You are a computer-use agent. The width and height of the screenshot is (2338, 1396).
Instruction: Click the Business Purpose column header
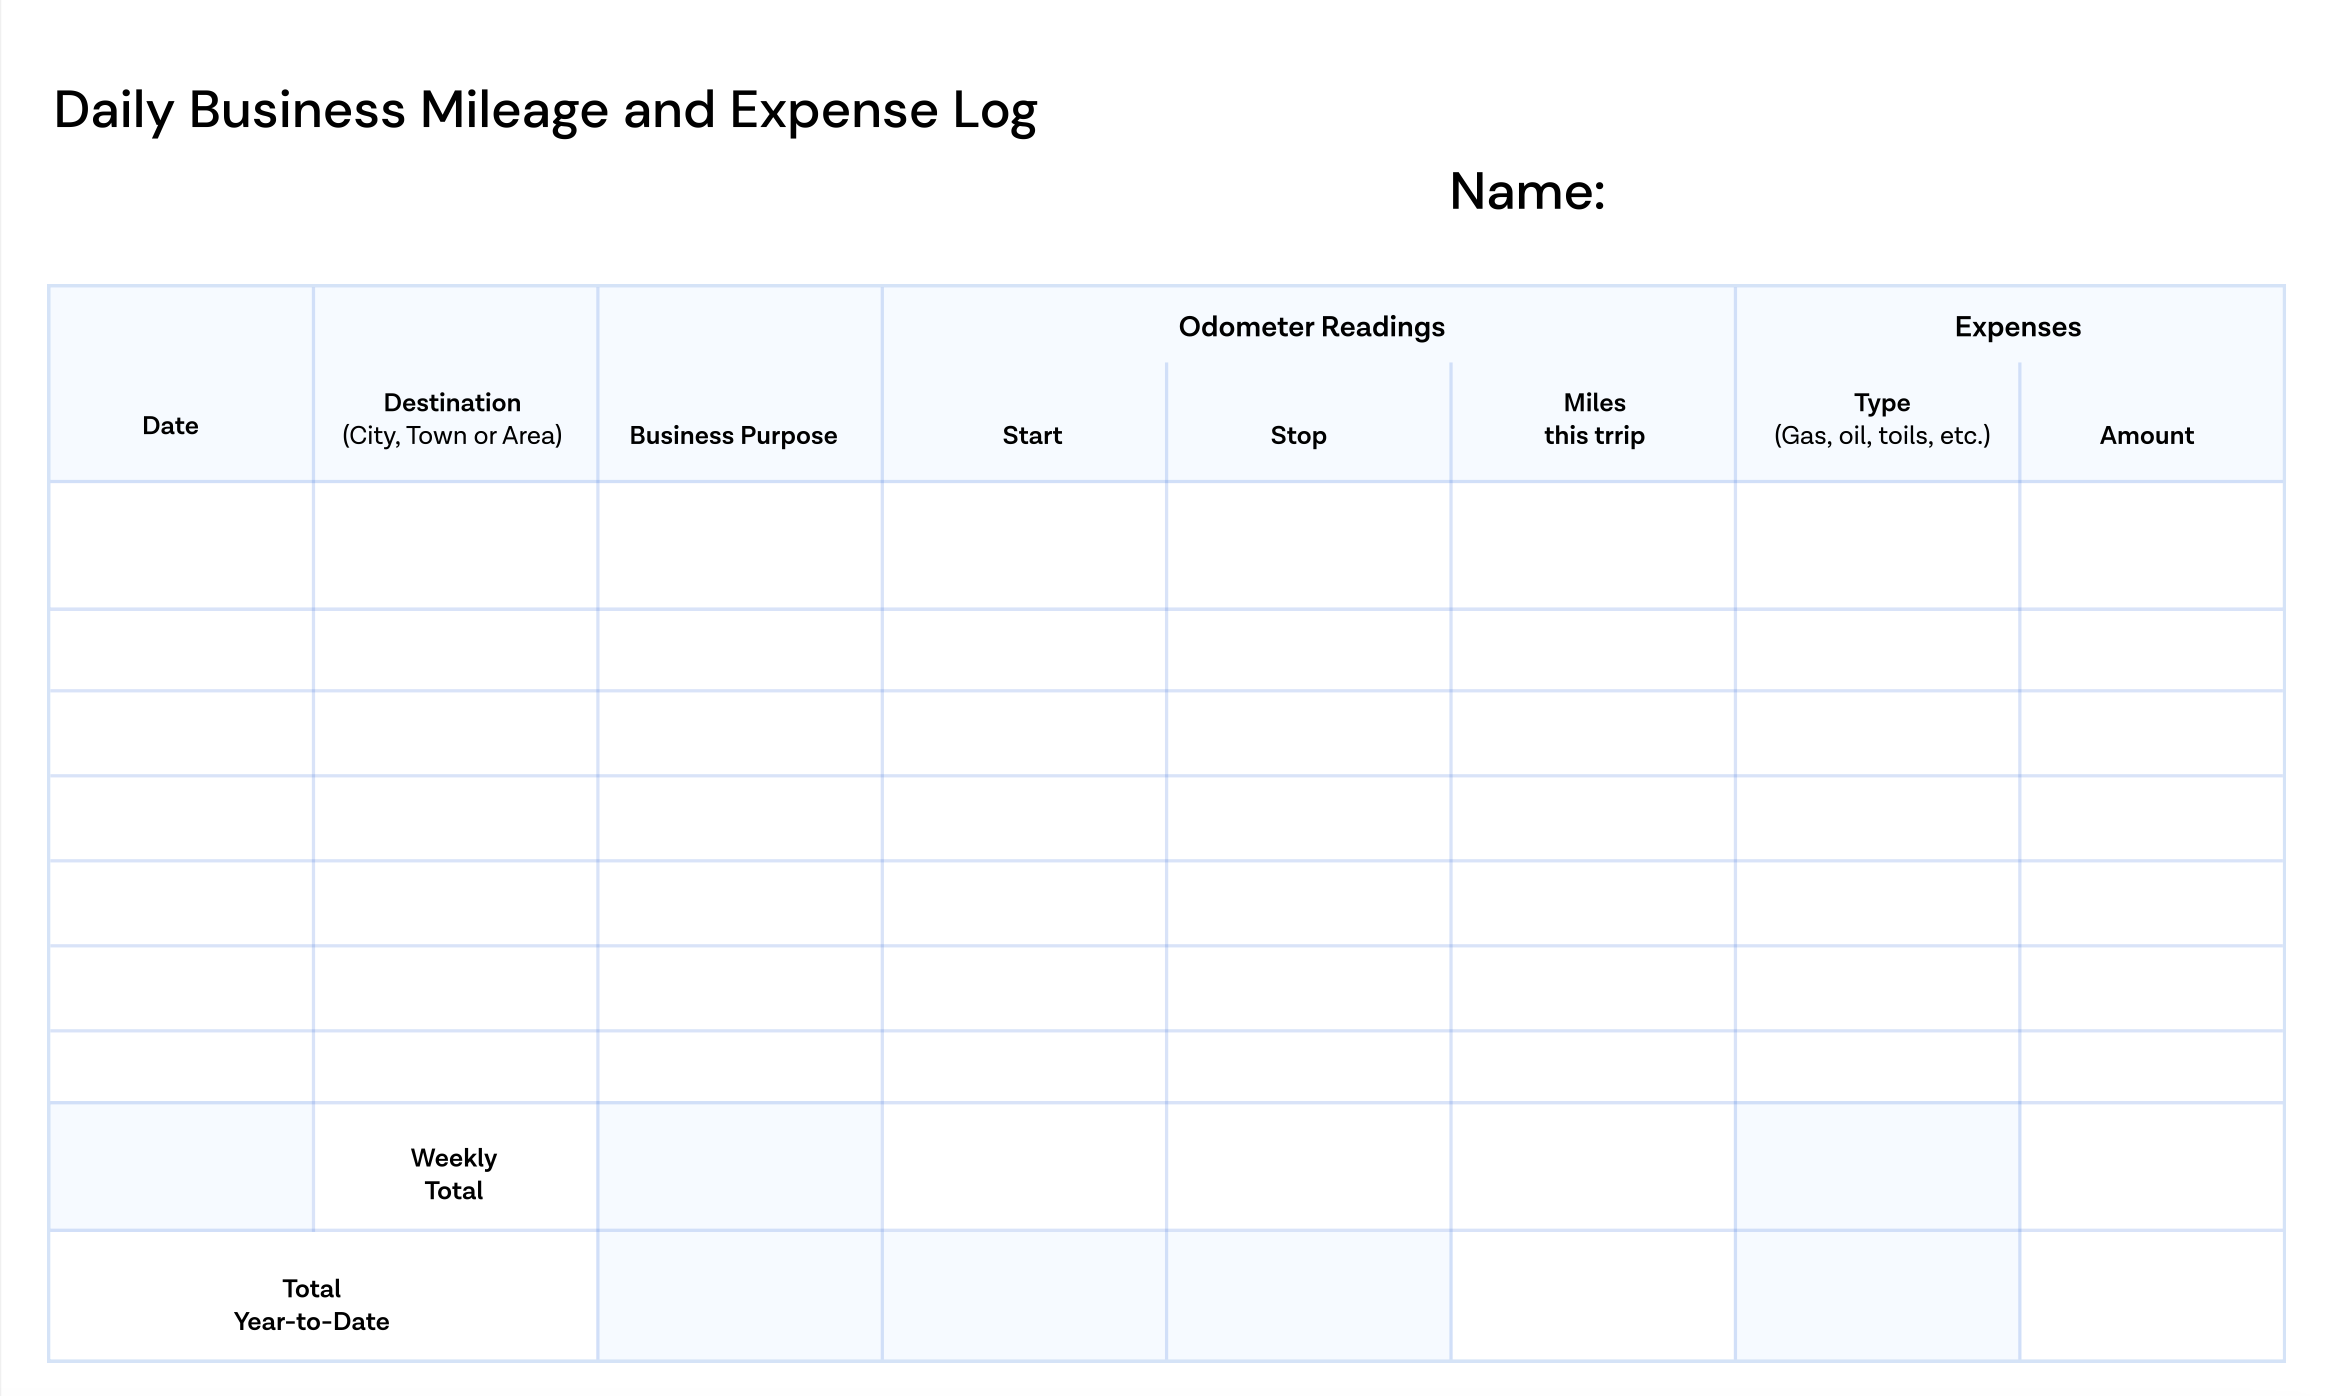click(x=733, y=435)
